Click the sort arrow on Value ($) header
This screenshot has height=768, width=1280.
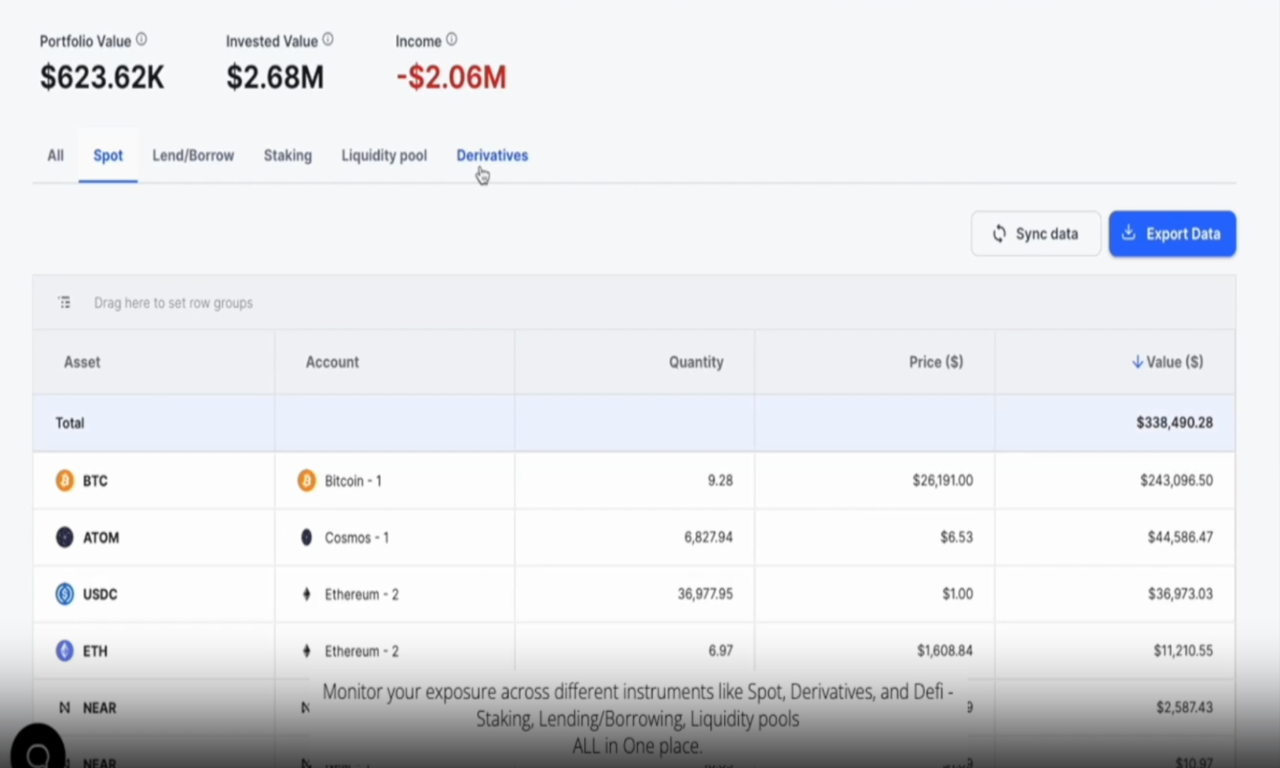[1137, 362]
